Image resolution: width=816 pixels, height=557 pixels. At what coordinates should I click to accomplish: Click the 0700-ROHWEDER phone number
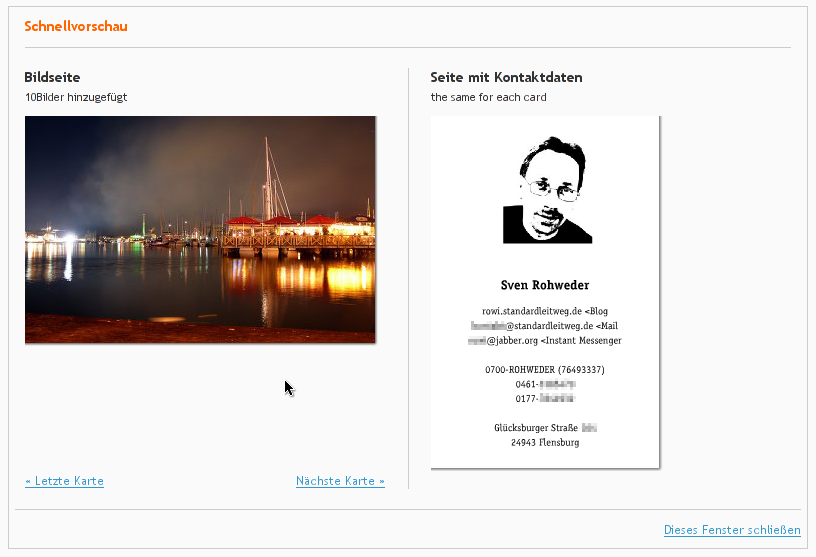pyautogui.click(x=545, y=370)
